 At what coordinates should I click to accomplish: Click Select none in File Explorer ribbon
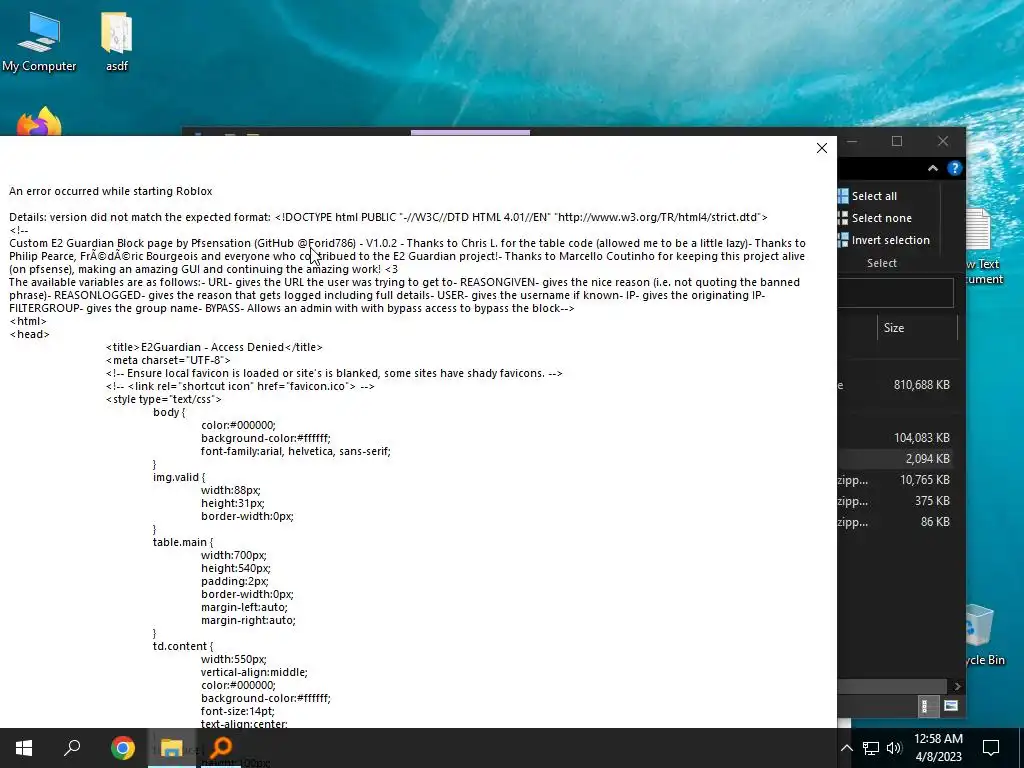875,218
